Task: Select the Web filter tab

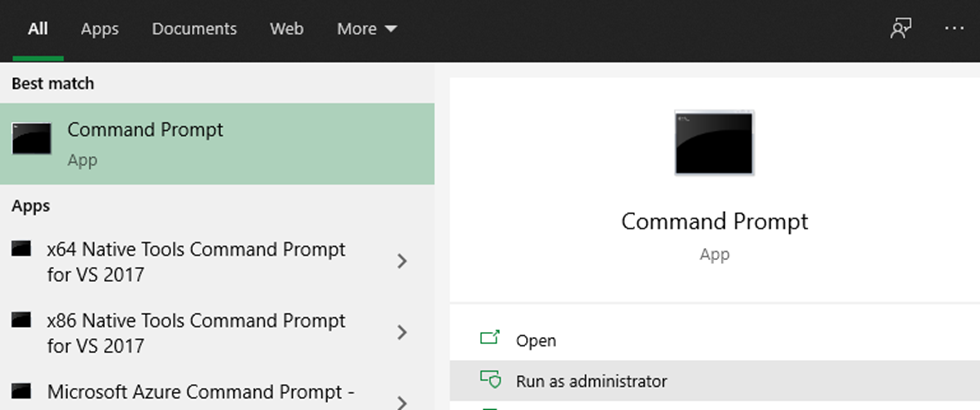Action: [287, 29]
